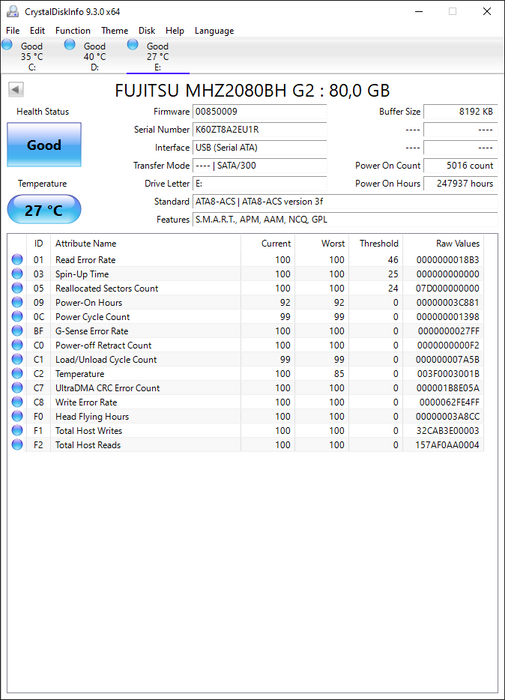The image size is (505, 700).
Task: Click the Worst column header
Action: click(321, 243)
